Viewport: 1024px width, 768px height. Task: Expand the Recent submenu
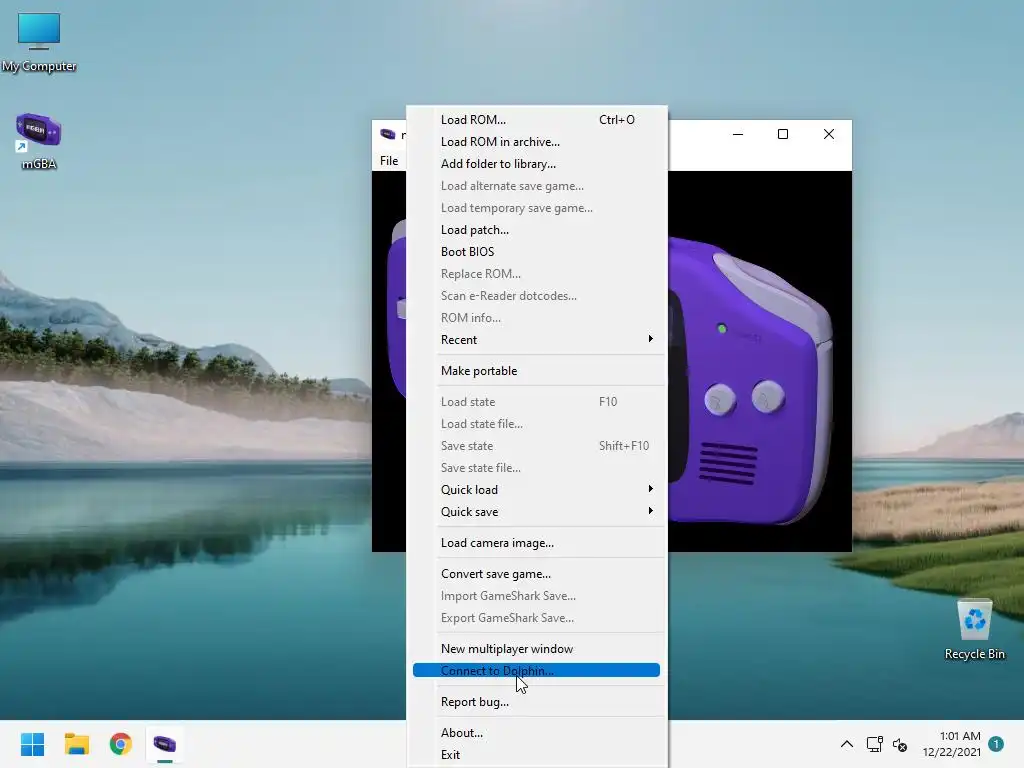tap(537, 340)
